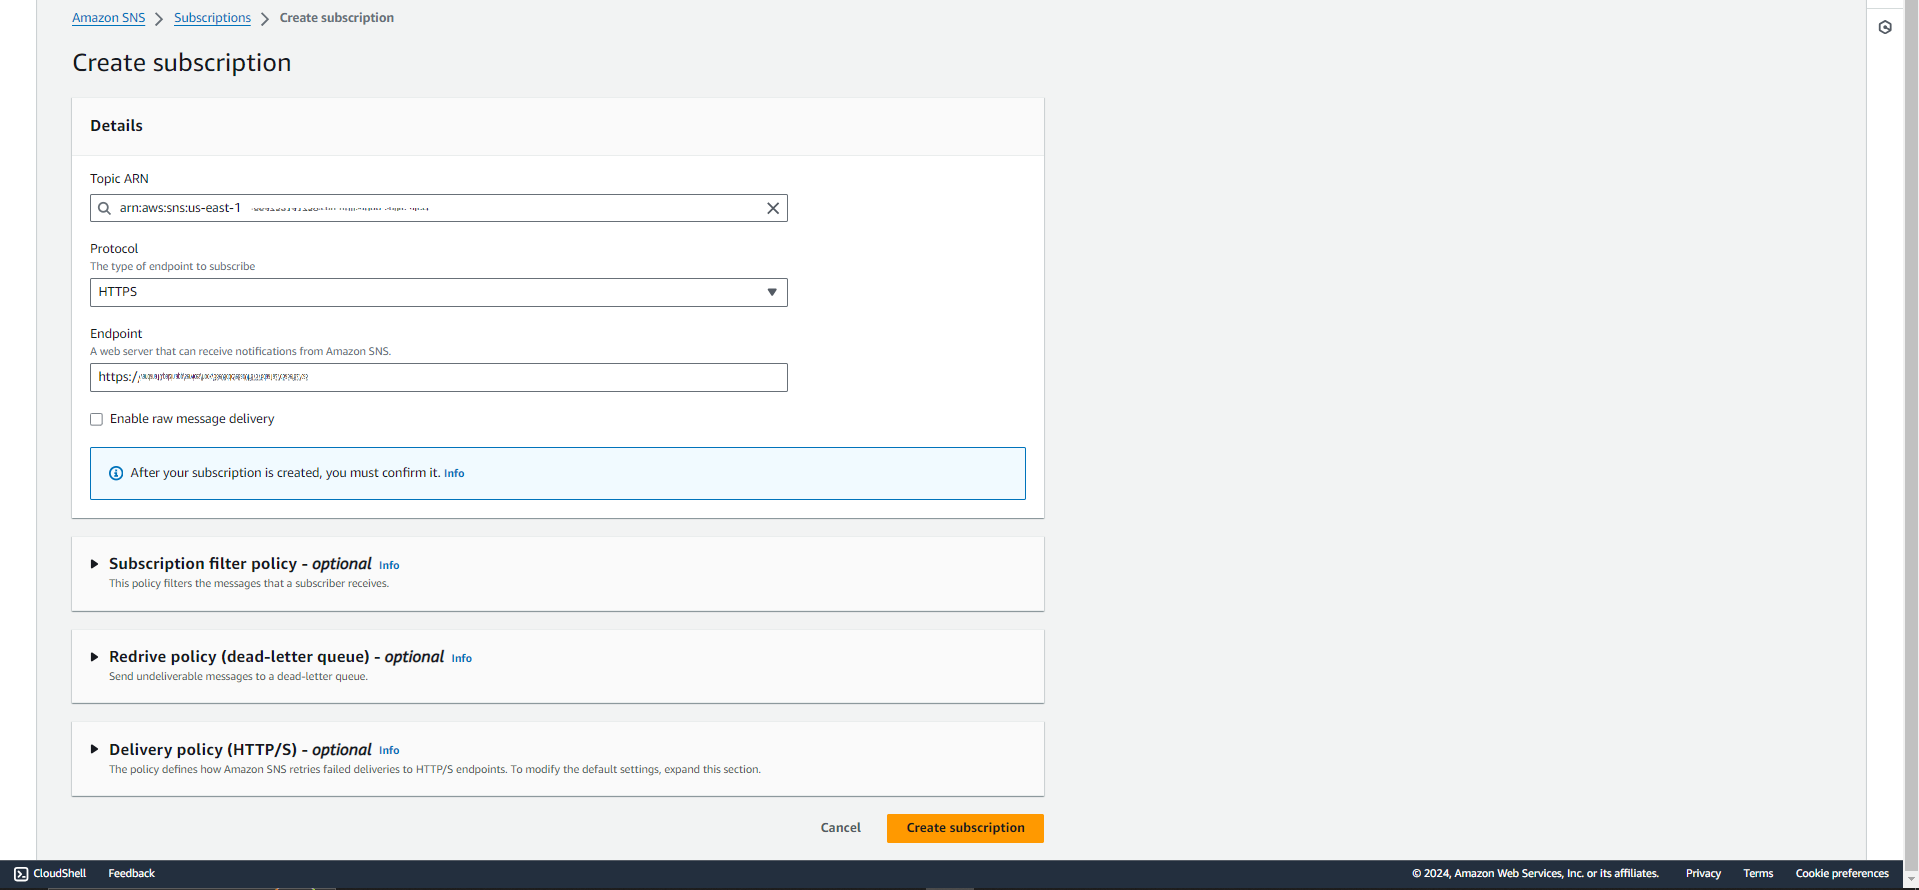Open the Protocol dropdown showing HTTPS
This screenshot has width=1919, height=890.
(439, 292)
